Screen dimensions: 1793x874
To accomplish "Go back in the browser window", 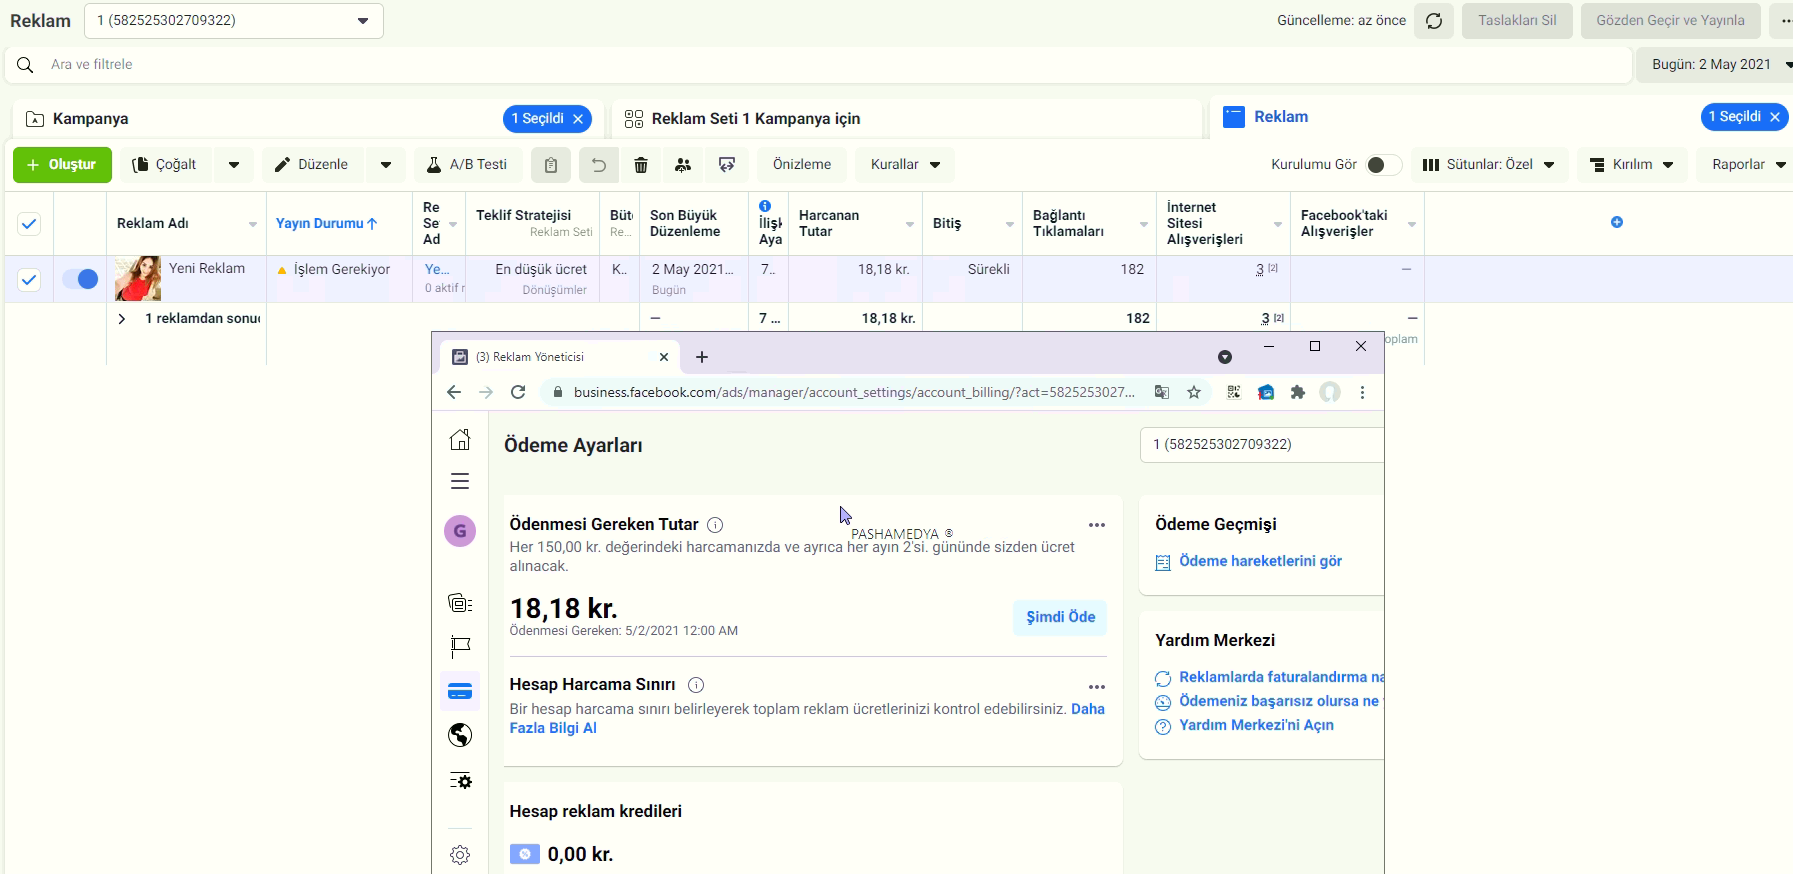I will pyautogui.click(x=454, y=392).
